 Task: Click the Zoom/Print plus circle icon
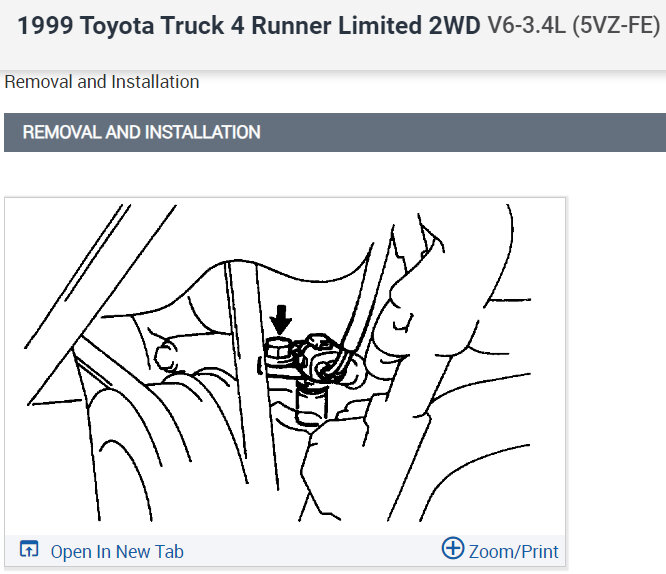tap(453, 548)
